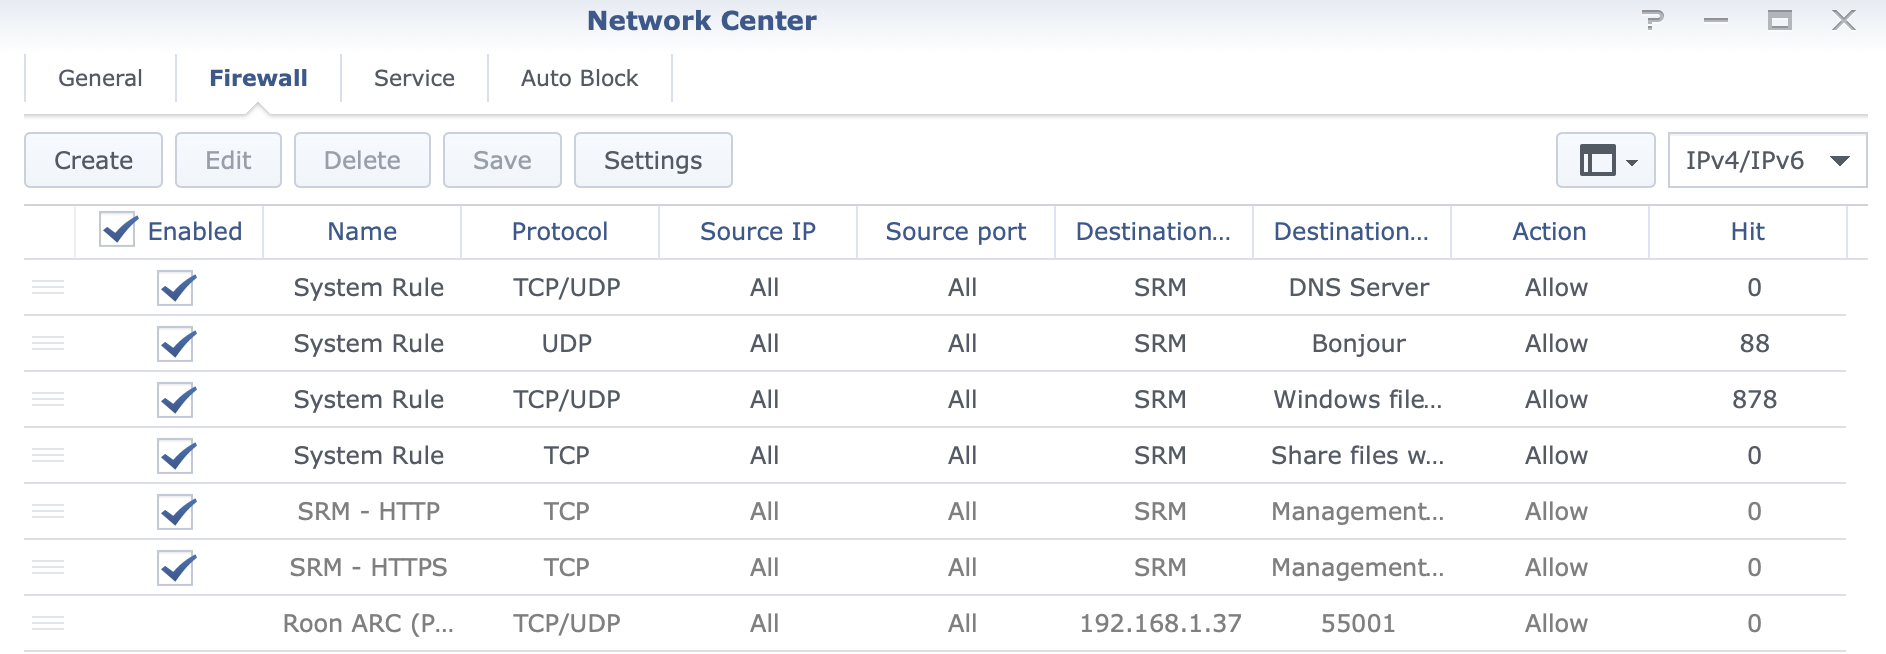This screenshot has height=654, width=1886.
Task: Open the column view dropdown arrow
Action: tap(1632, 162)
